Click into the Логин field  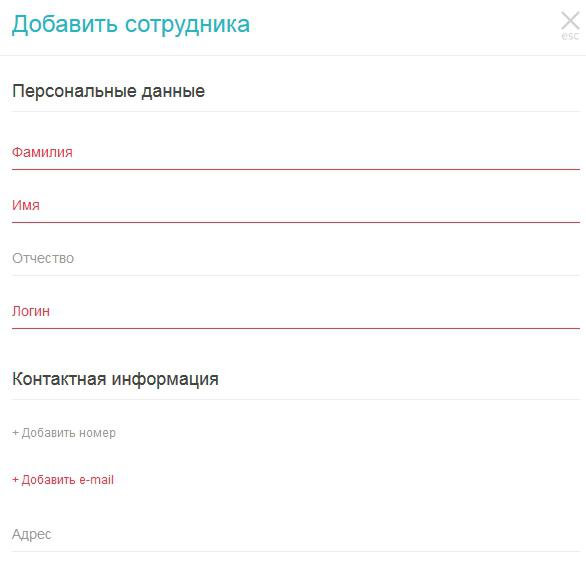(x=296, y=312)
